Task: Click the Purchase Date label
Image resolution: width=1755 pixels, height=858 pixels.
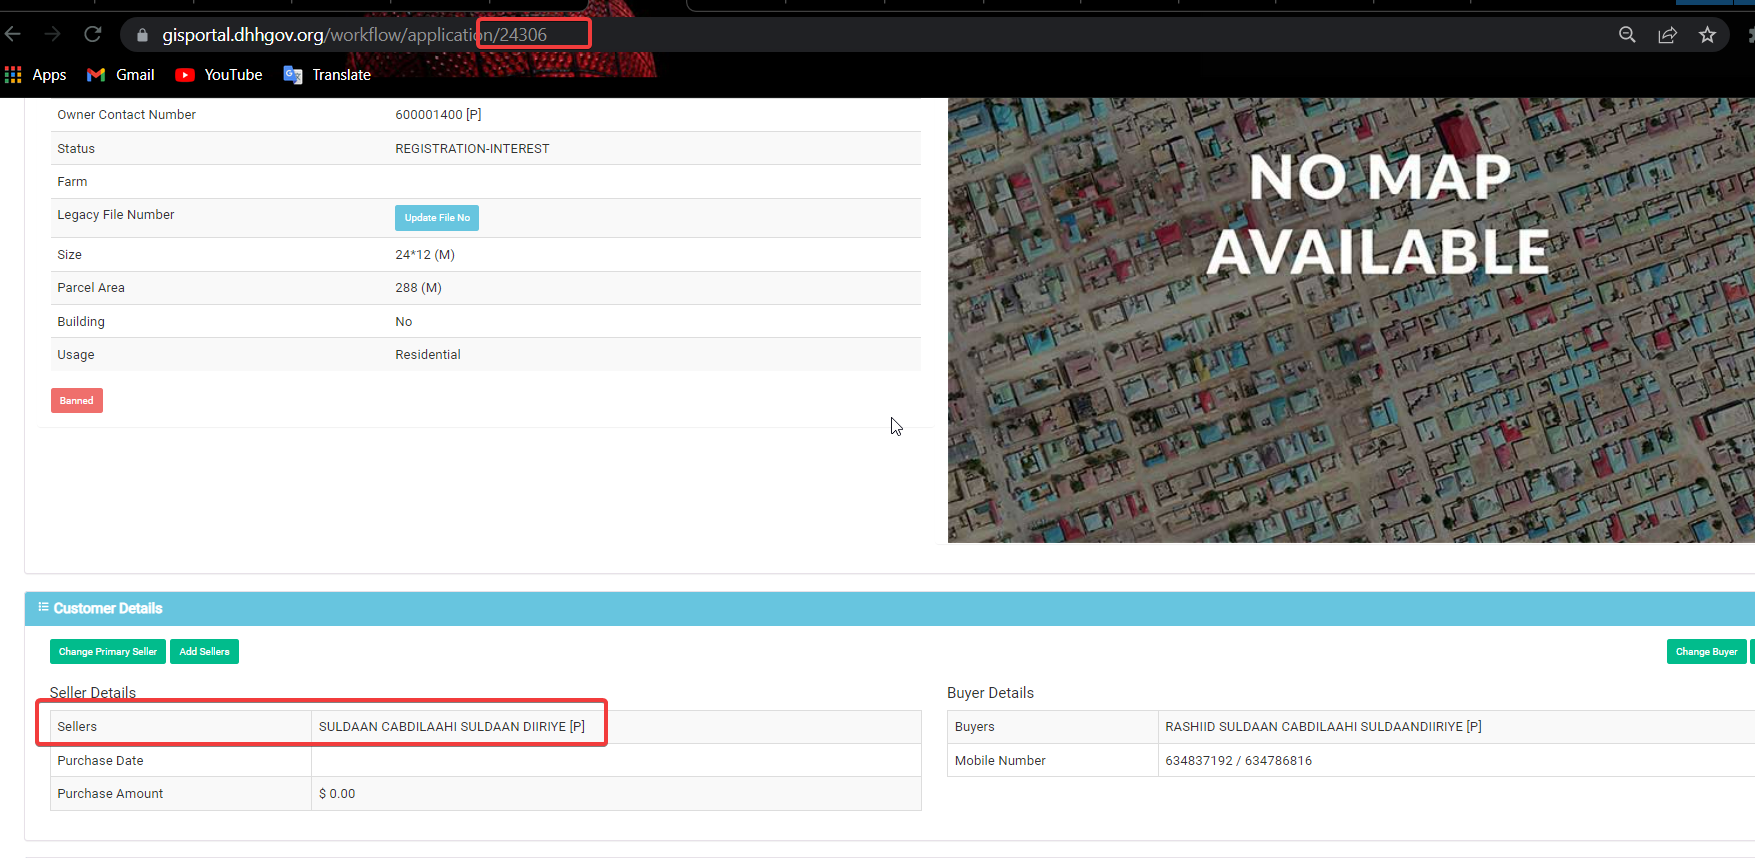Action: (x=100, y=761)
